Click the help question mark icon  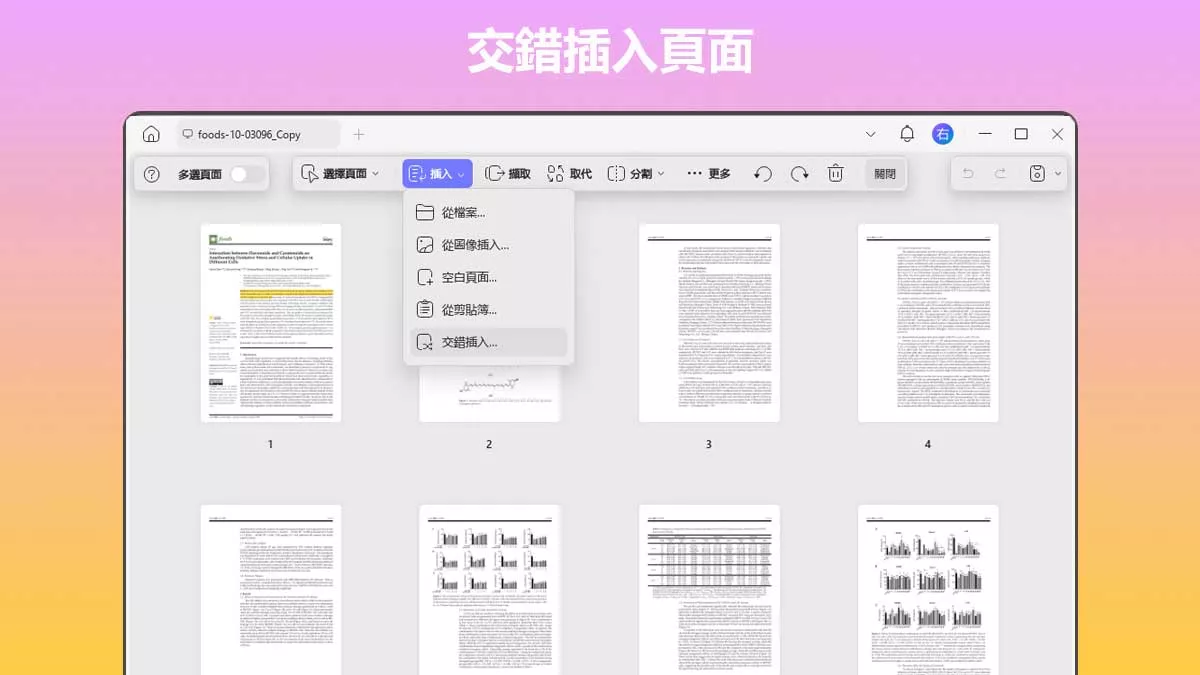pos(151,172)
